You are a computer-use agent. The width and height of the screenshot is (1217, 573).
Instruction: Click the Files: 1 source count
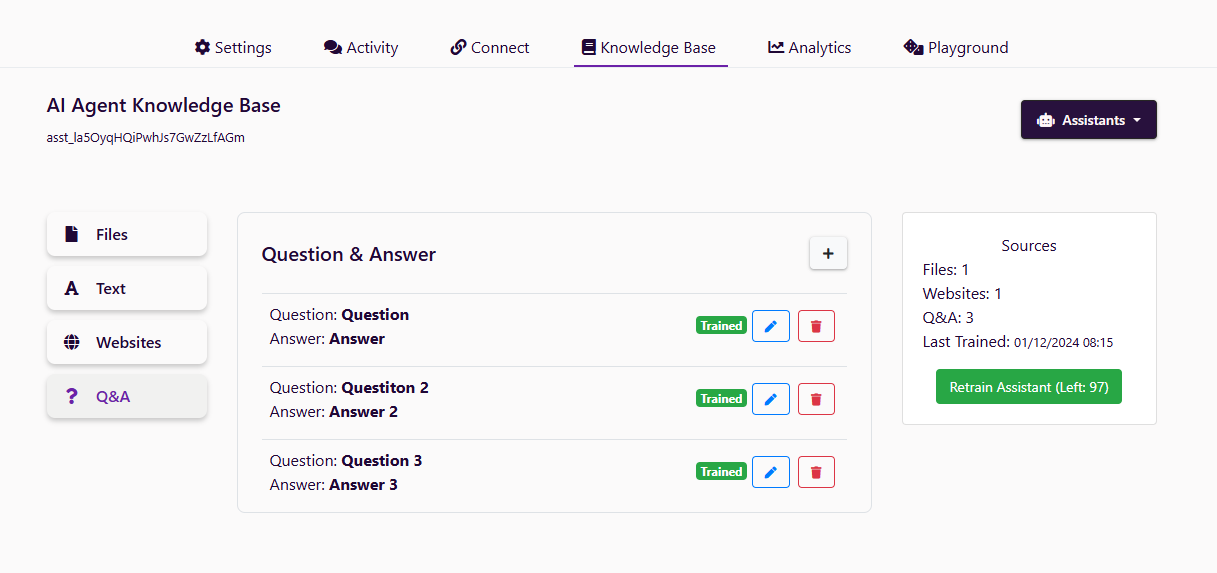click(x=946, y=269)
